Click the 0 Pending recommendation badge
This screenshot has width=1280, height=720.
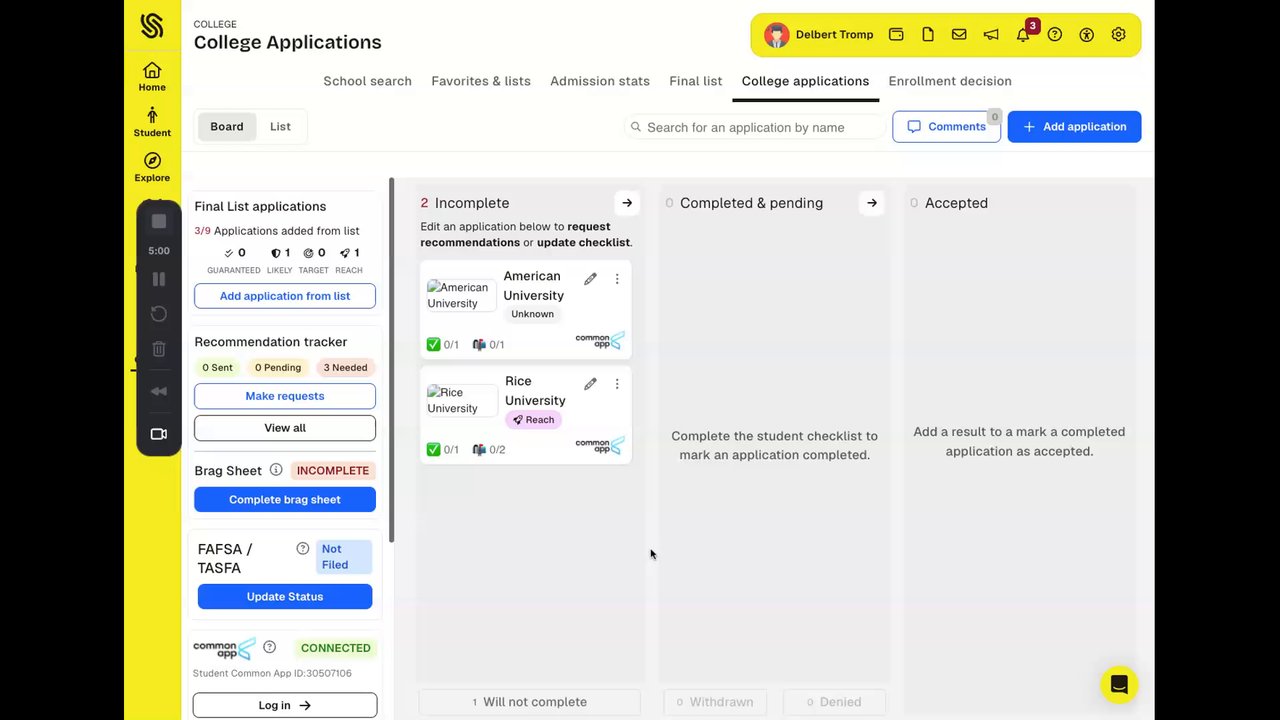[278, 368]
